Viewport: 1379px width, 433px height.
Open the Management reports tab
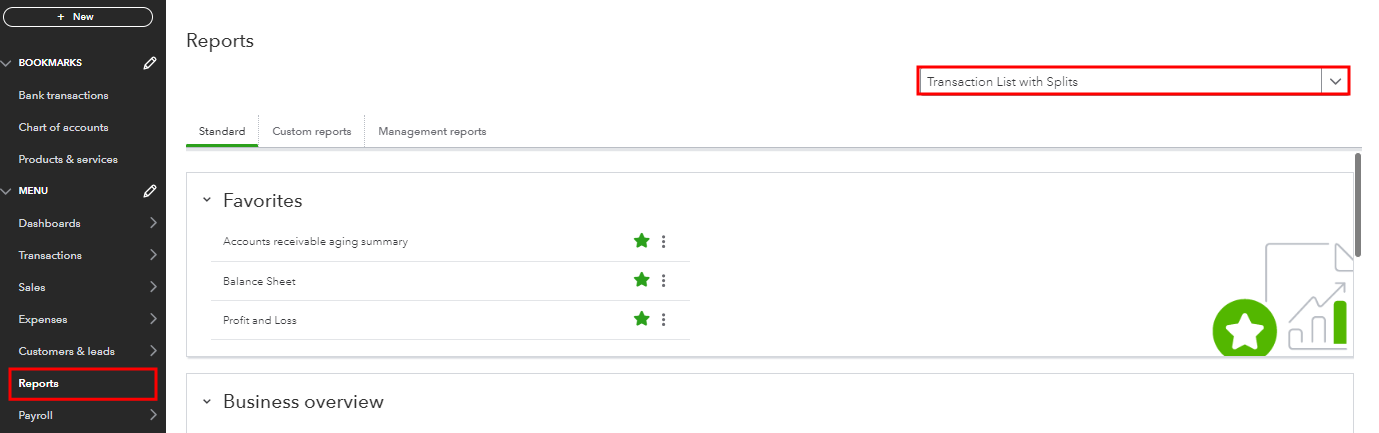point(432,132)
